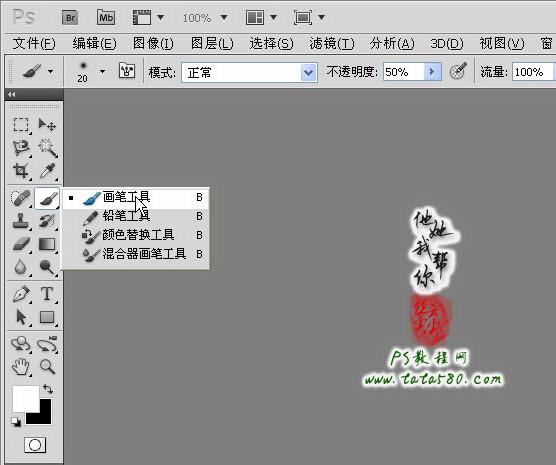556x465 pixels.
Task: Select the Brush tool in toolbox
Action: [x=47, y=198]
